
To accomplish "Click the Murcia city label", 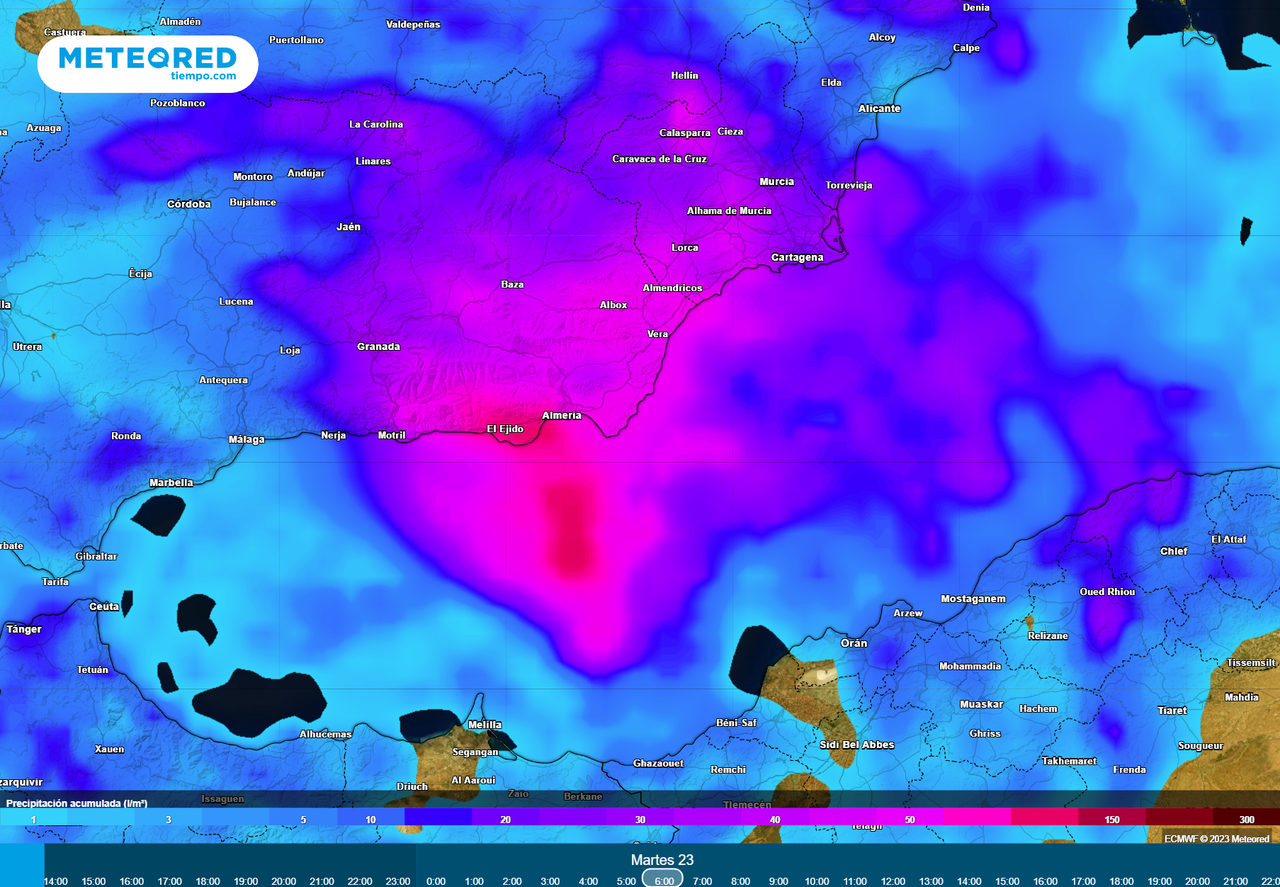I will pos(777,181).
